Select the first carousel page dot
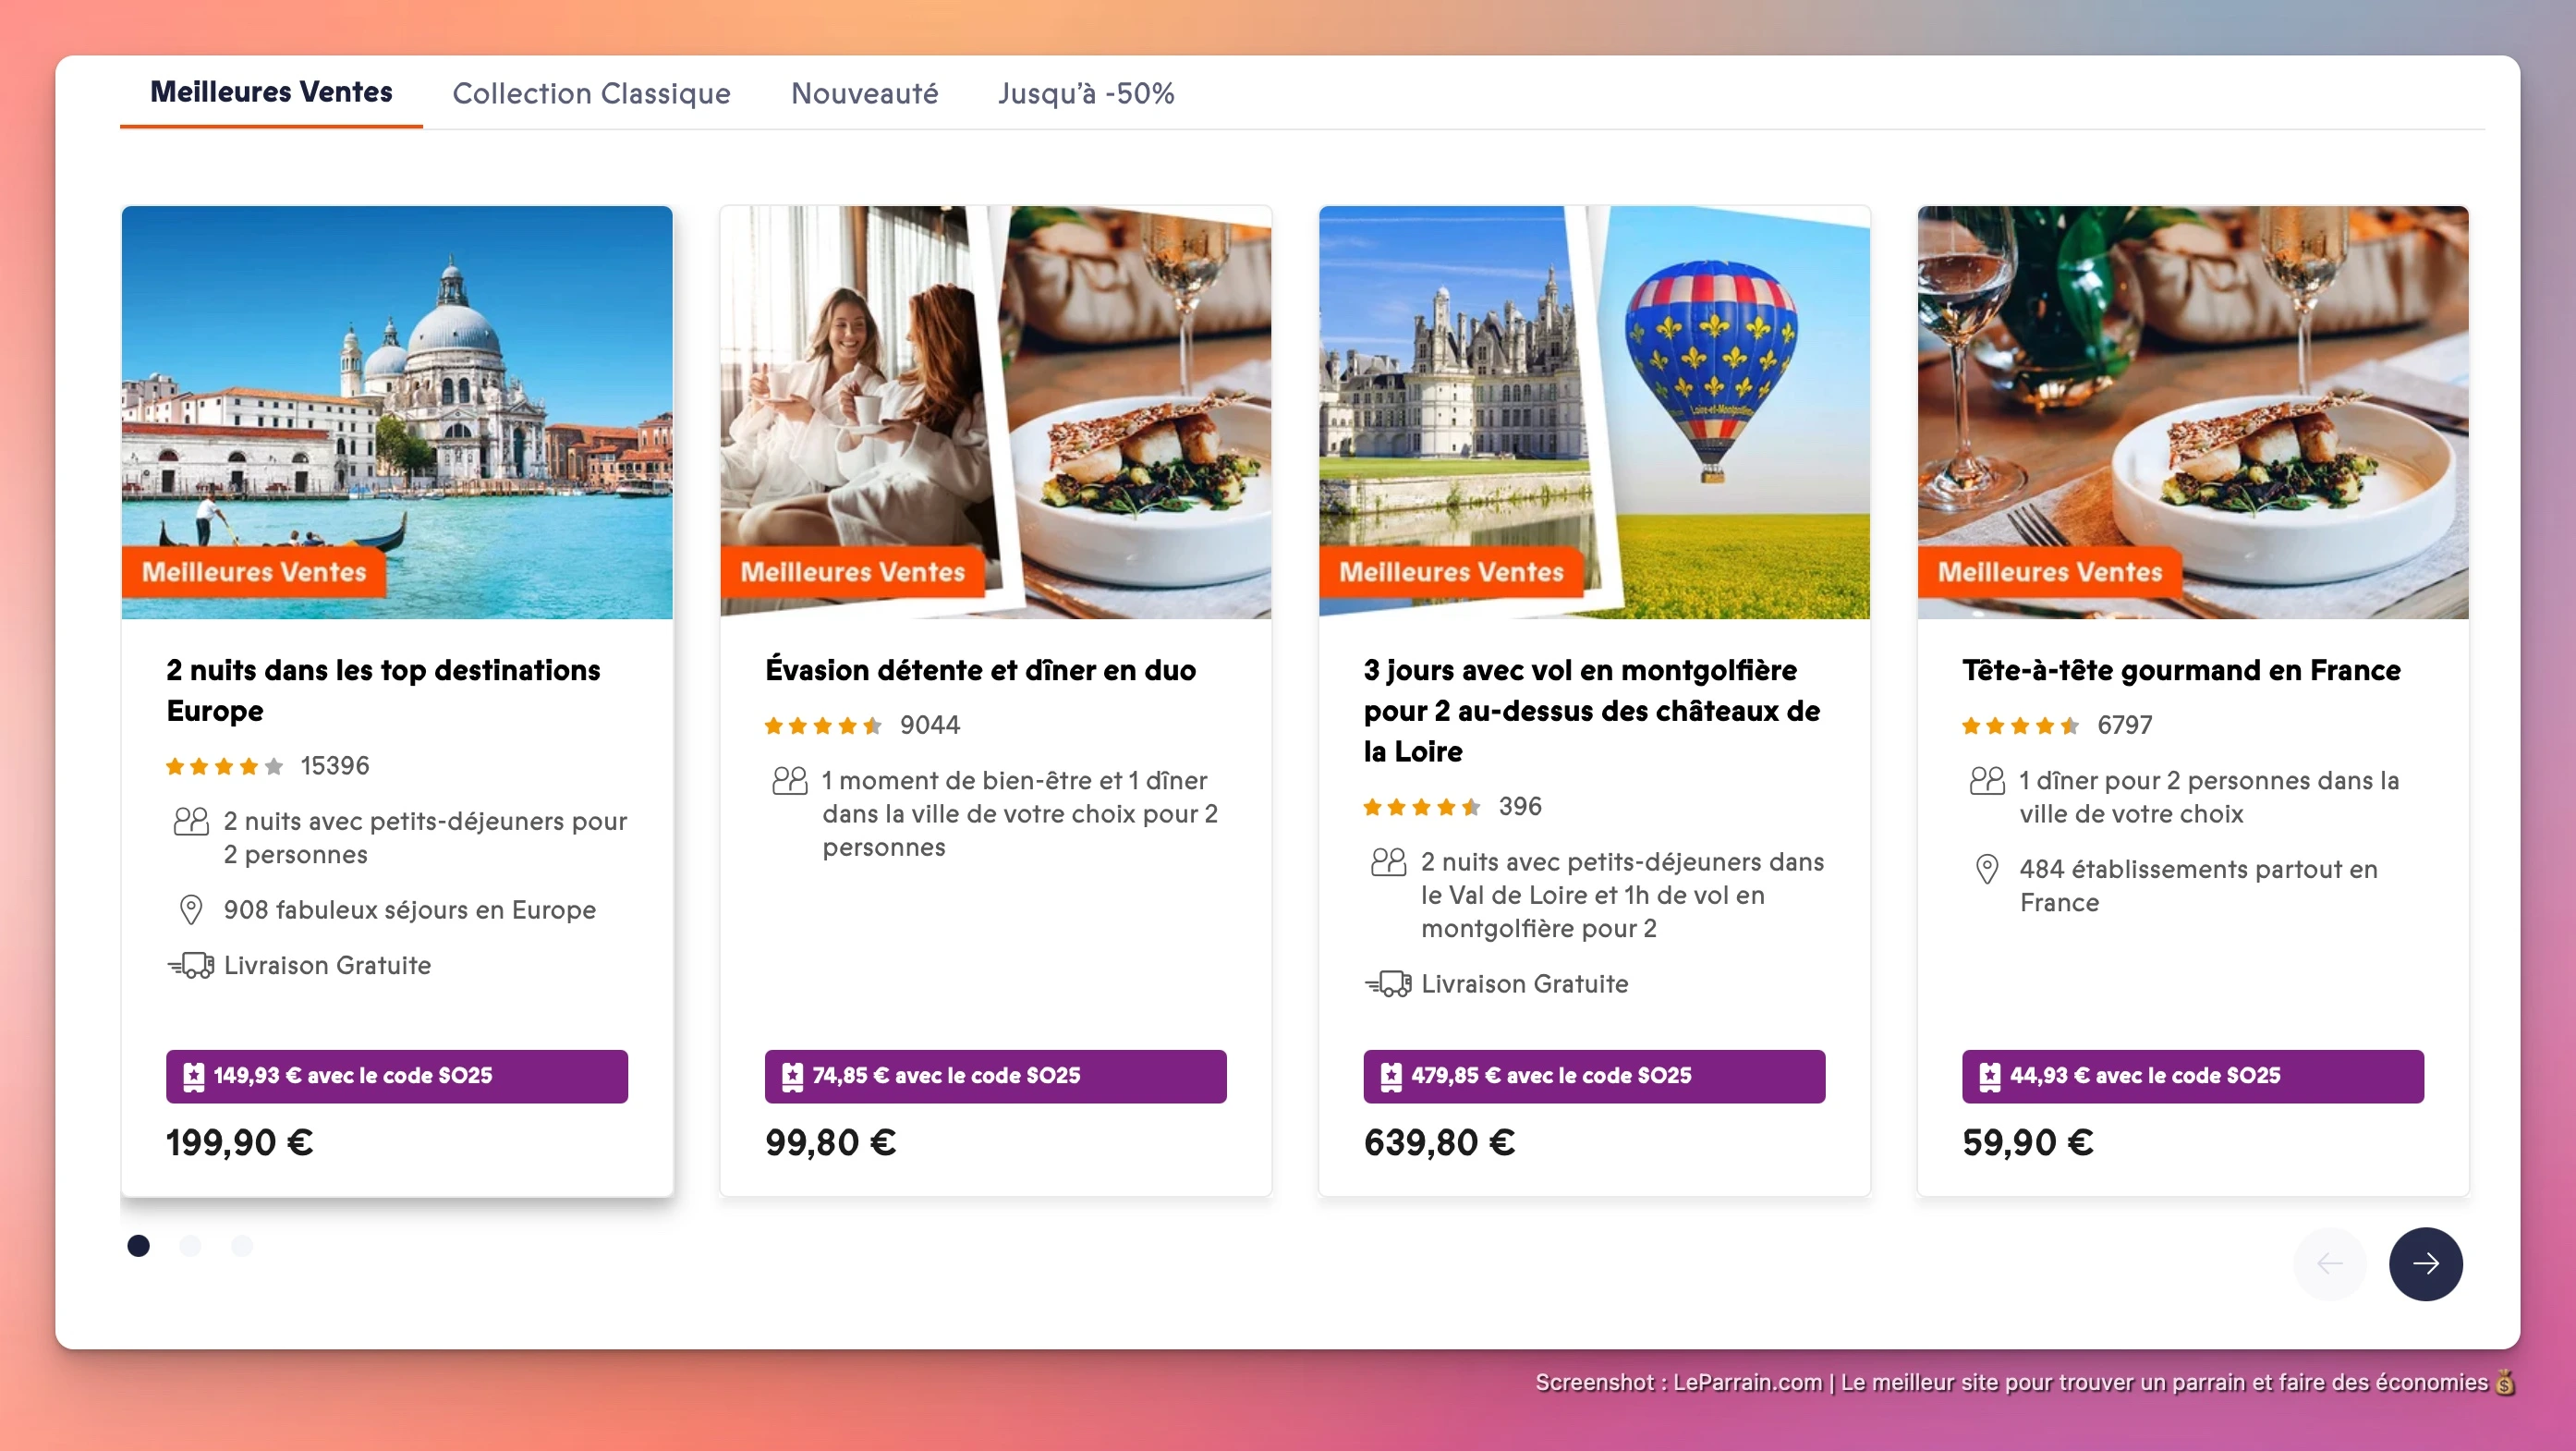Image resolution: width=2576 pixels, height=1451 pixels. coord(138,1245)
